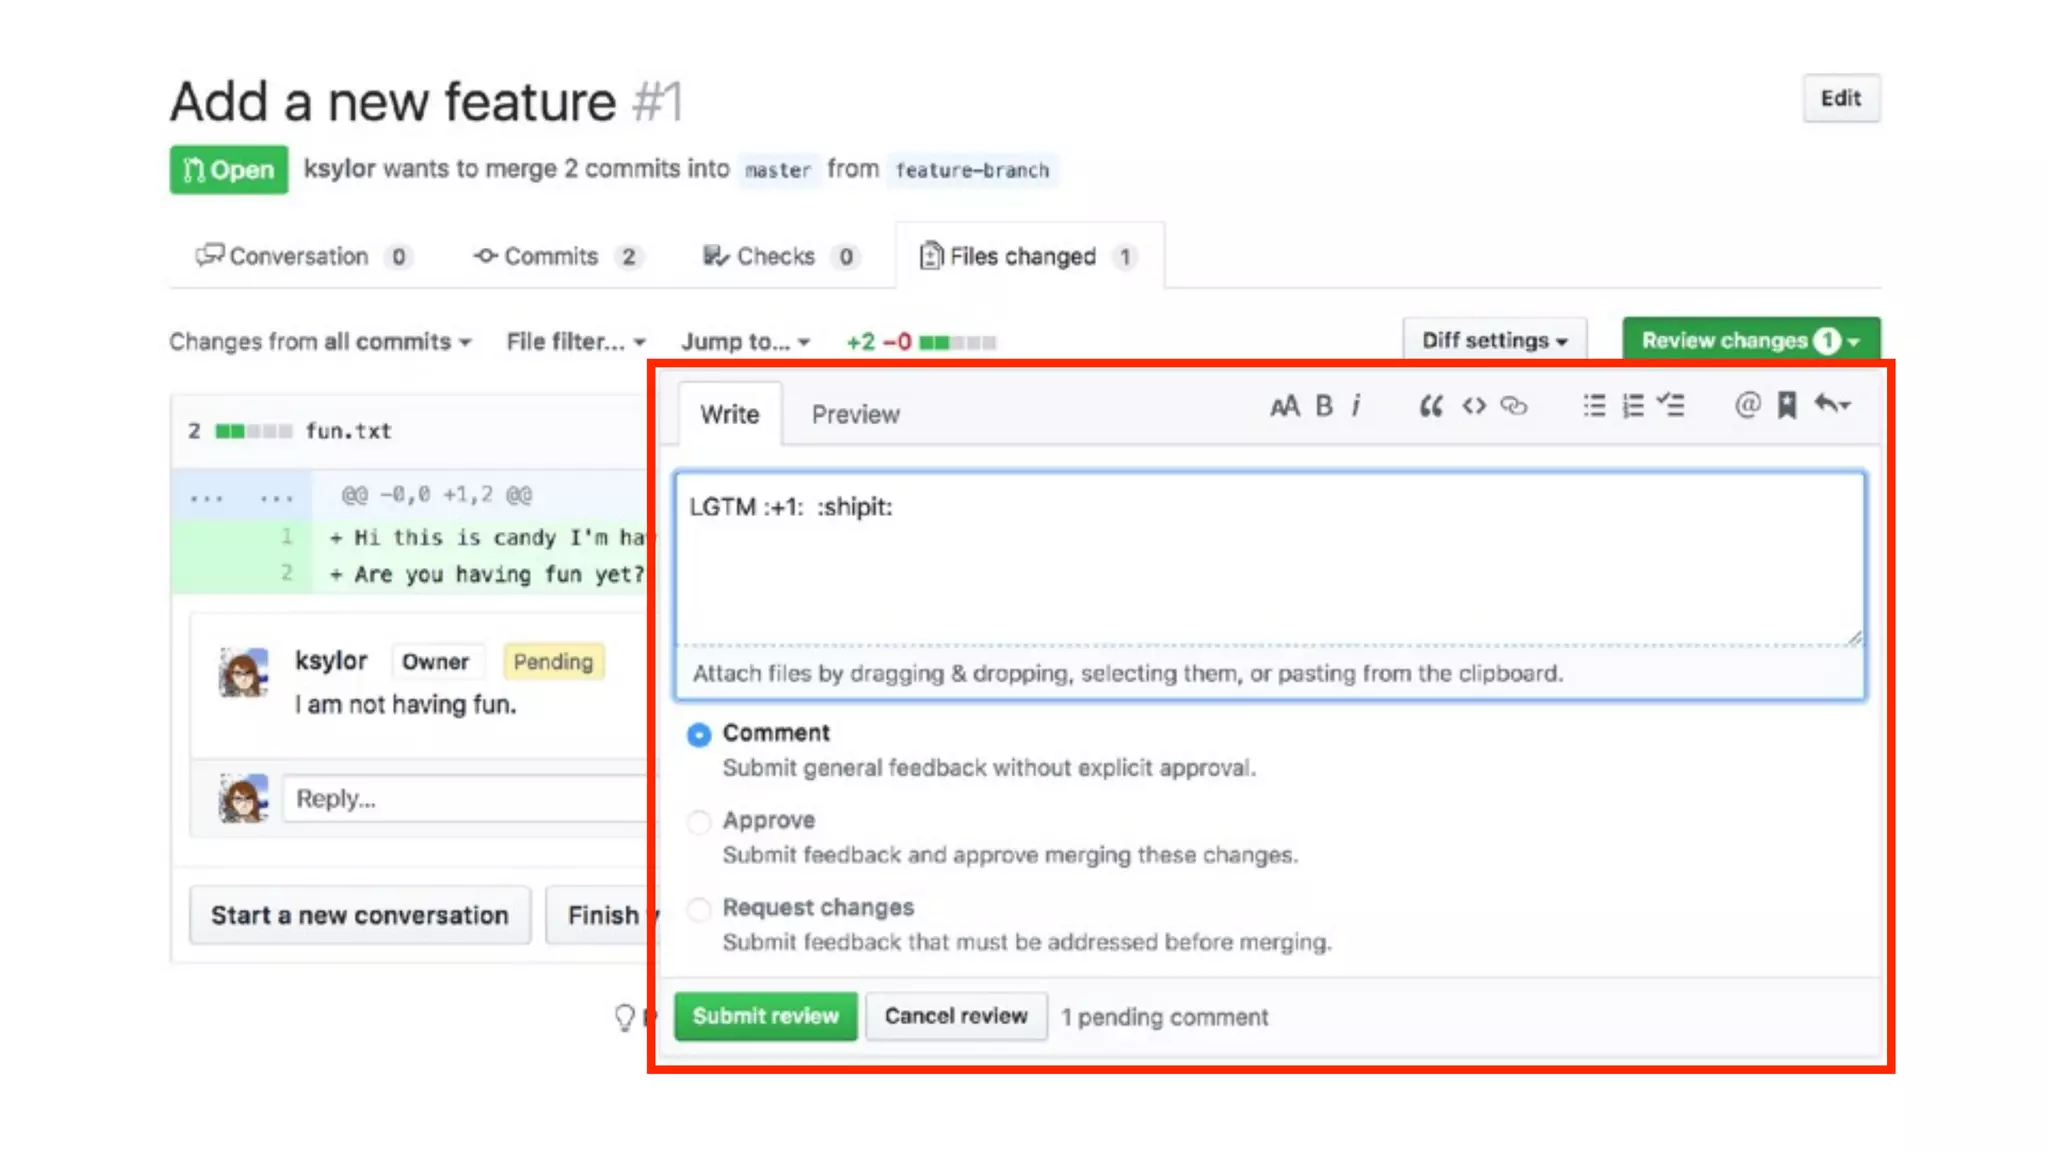Toggle bold formatting in comment editor
2048x1152 pixels.
coord(1324,406)
